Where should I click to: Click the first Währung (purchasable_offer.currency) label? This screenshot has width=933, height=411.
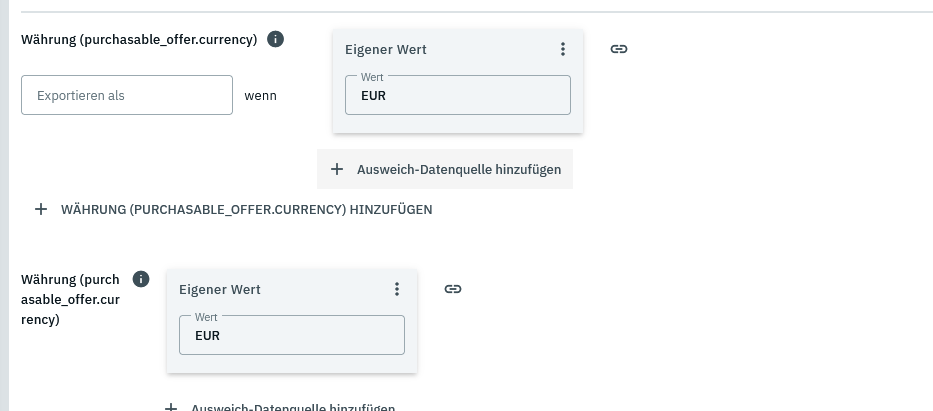(139, 40)
